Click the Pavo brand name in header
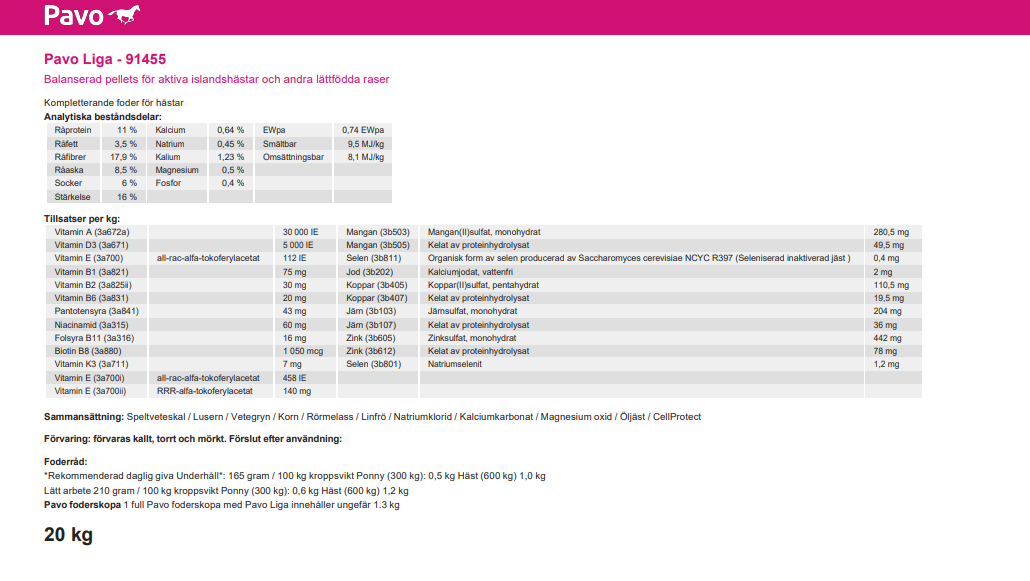The width and height of the screenshot is (1030, 581). coord(74,16)
